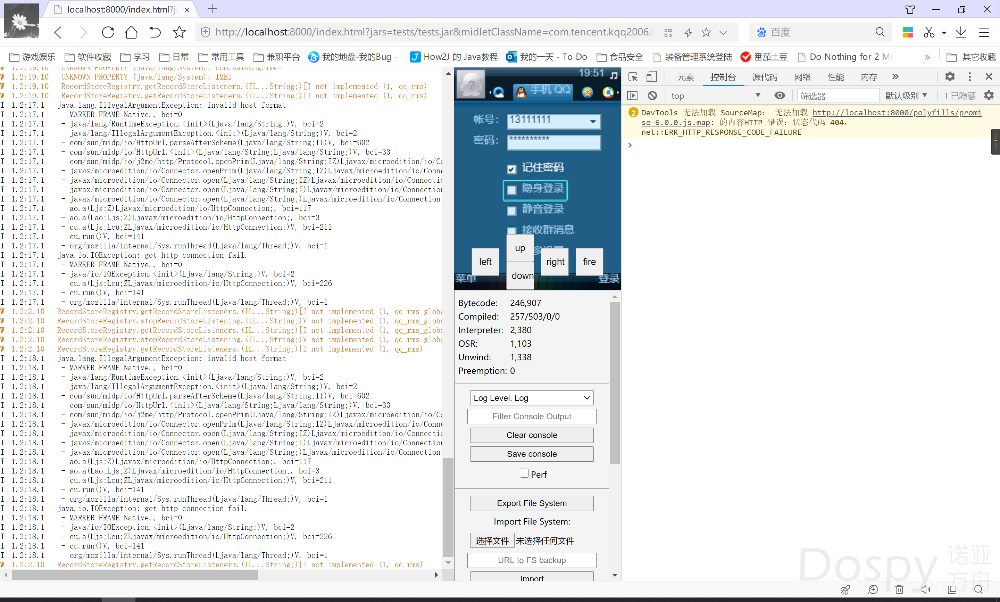Open the Log Level dropdown
The width and height of the screenshot is (1000, 602).
click(532, 398)
